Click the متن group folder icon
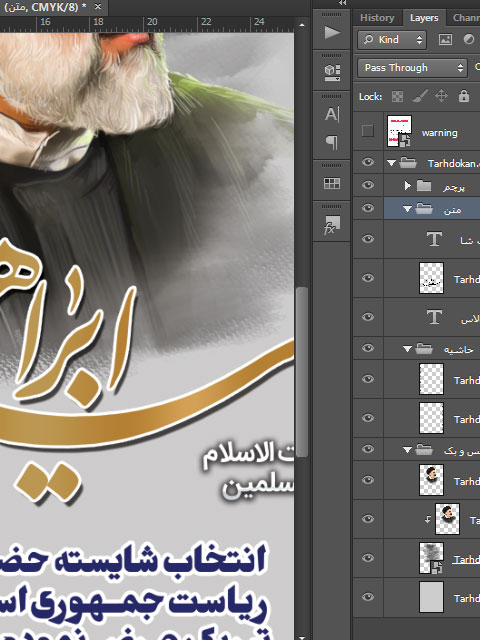Image resolution: width=480 pixels, height=640 pixels. [424, 209]
